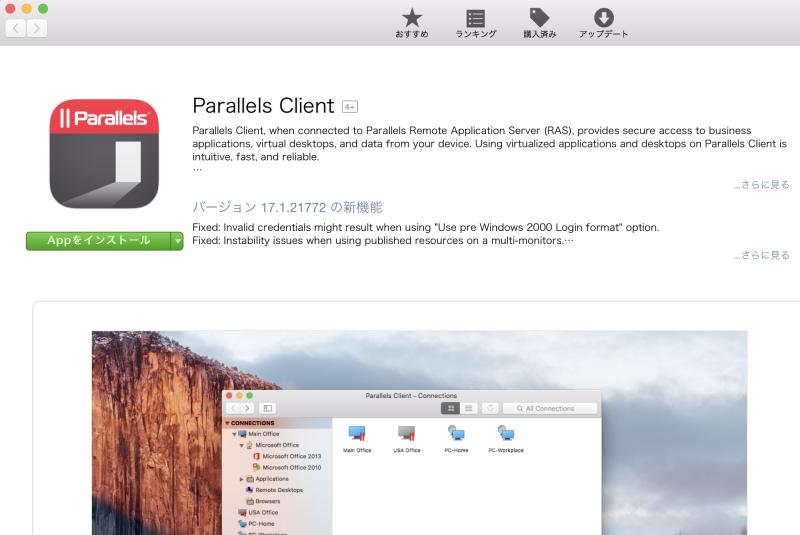The height and width of the screenshot is (535, 800).
Task: Click the Main Office icon in screenshot
Action: click(357, 439)
